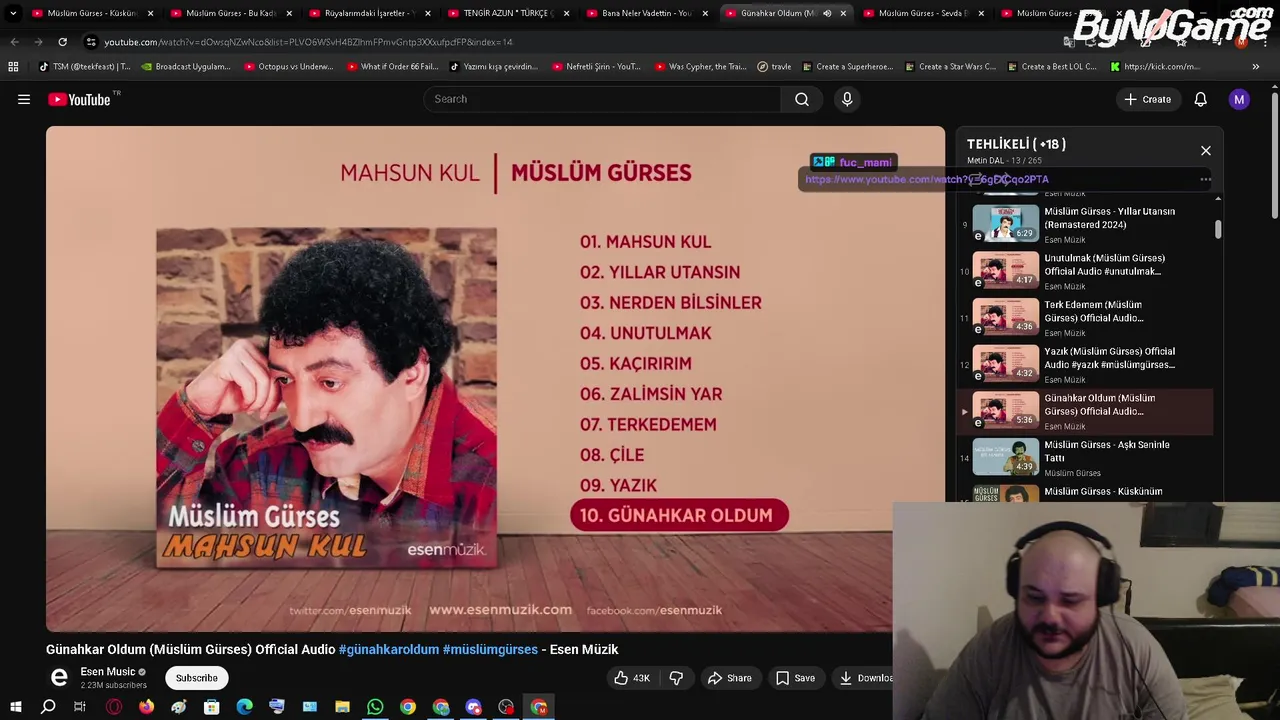
Task: Open the Create a Star Wars bookmark
Action: coord(950,67)
